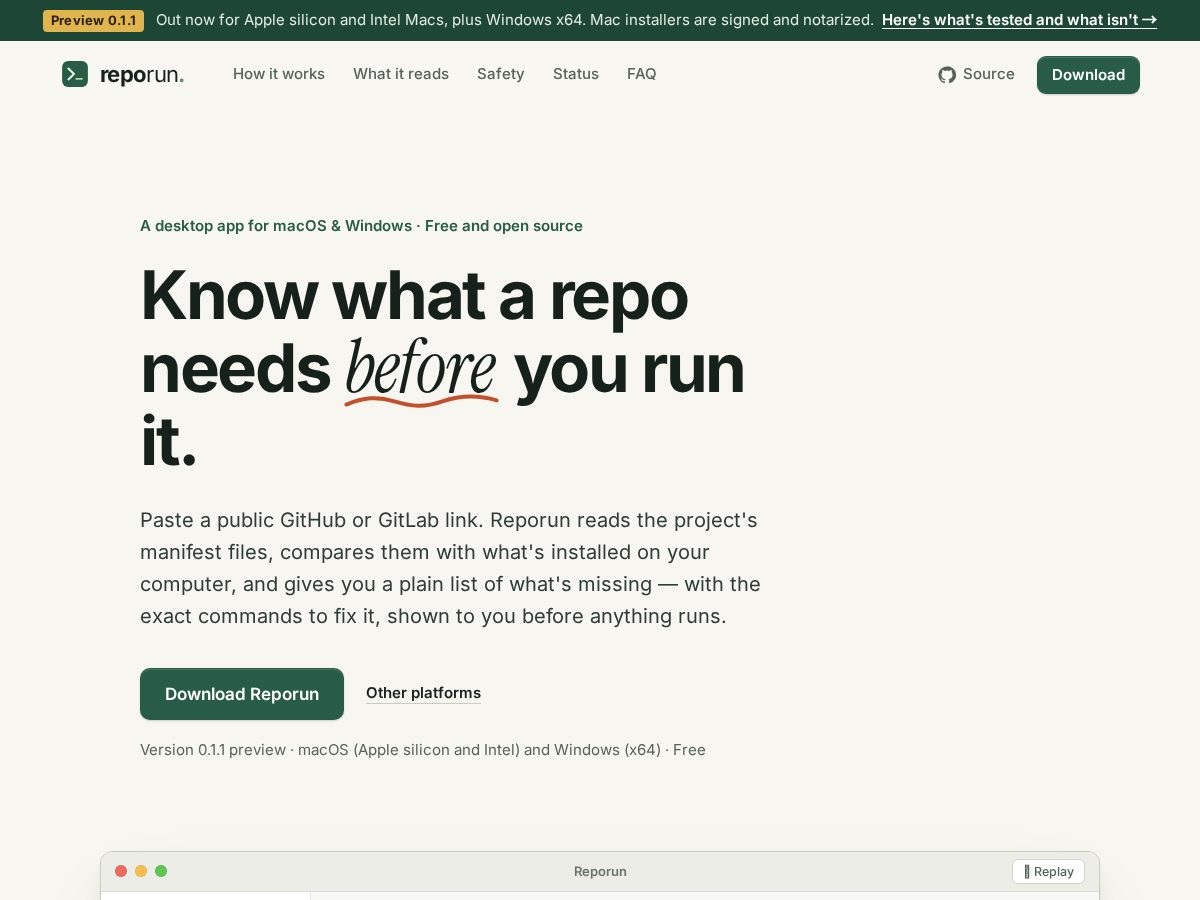Select Status in the navigation bar
1200x900 pixels.
(576, 74)
